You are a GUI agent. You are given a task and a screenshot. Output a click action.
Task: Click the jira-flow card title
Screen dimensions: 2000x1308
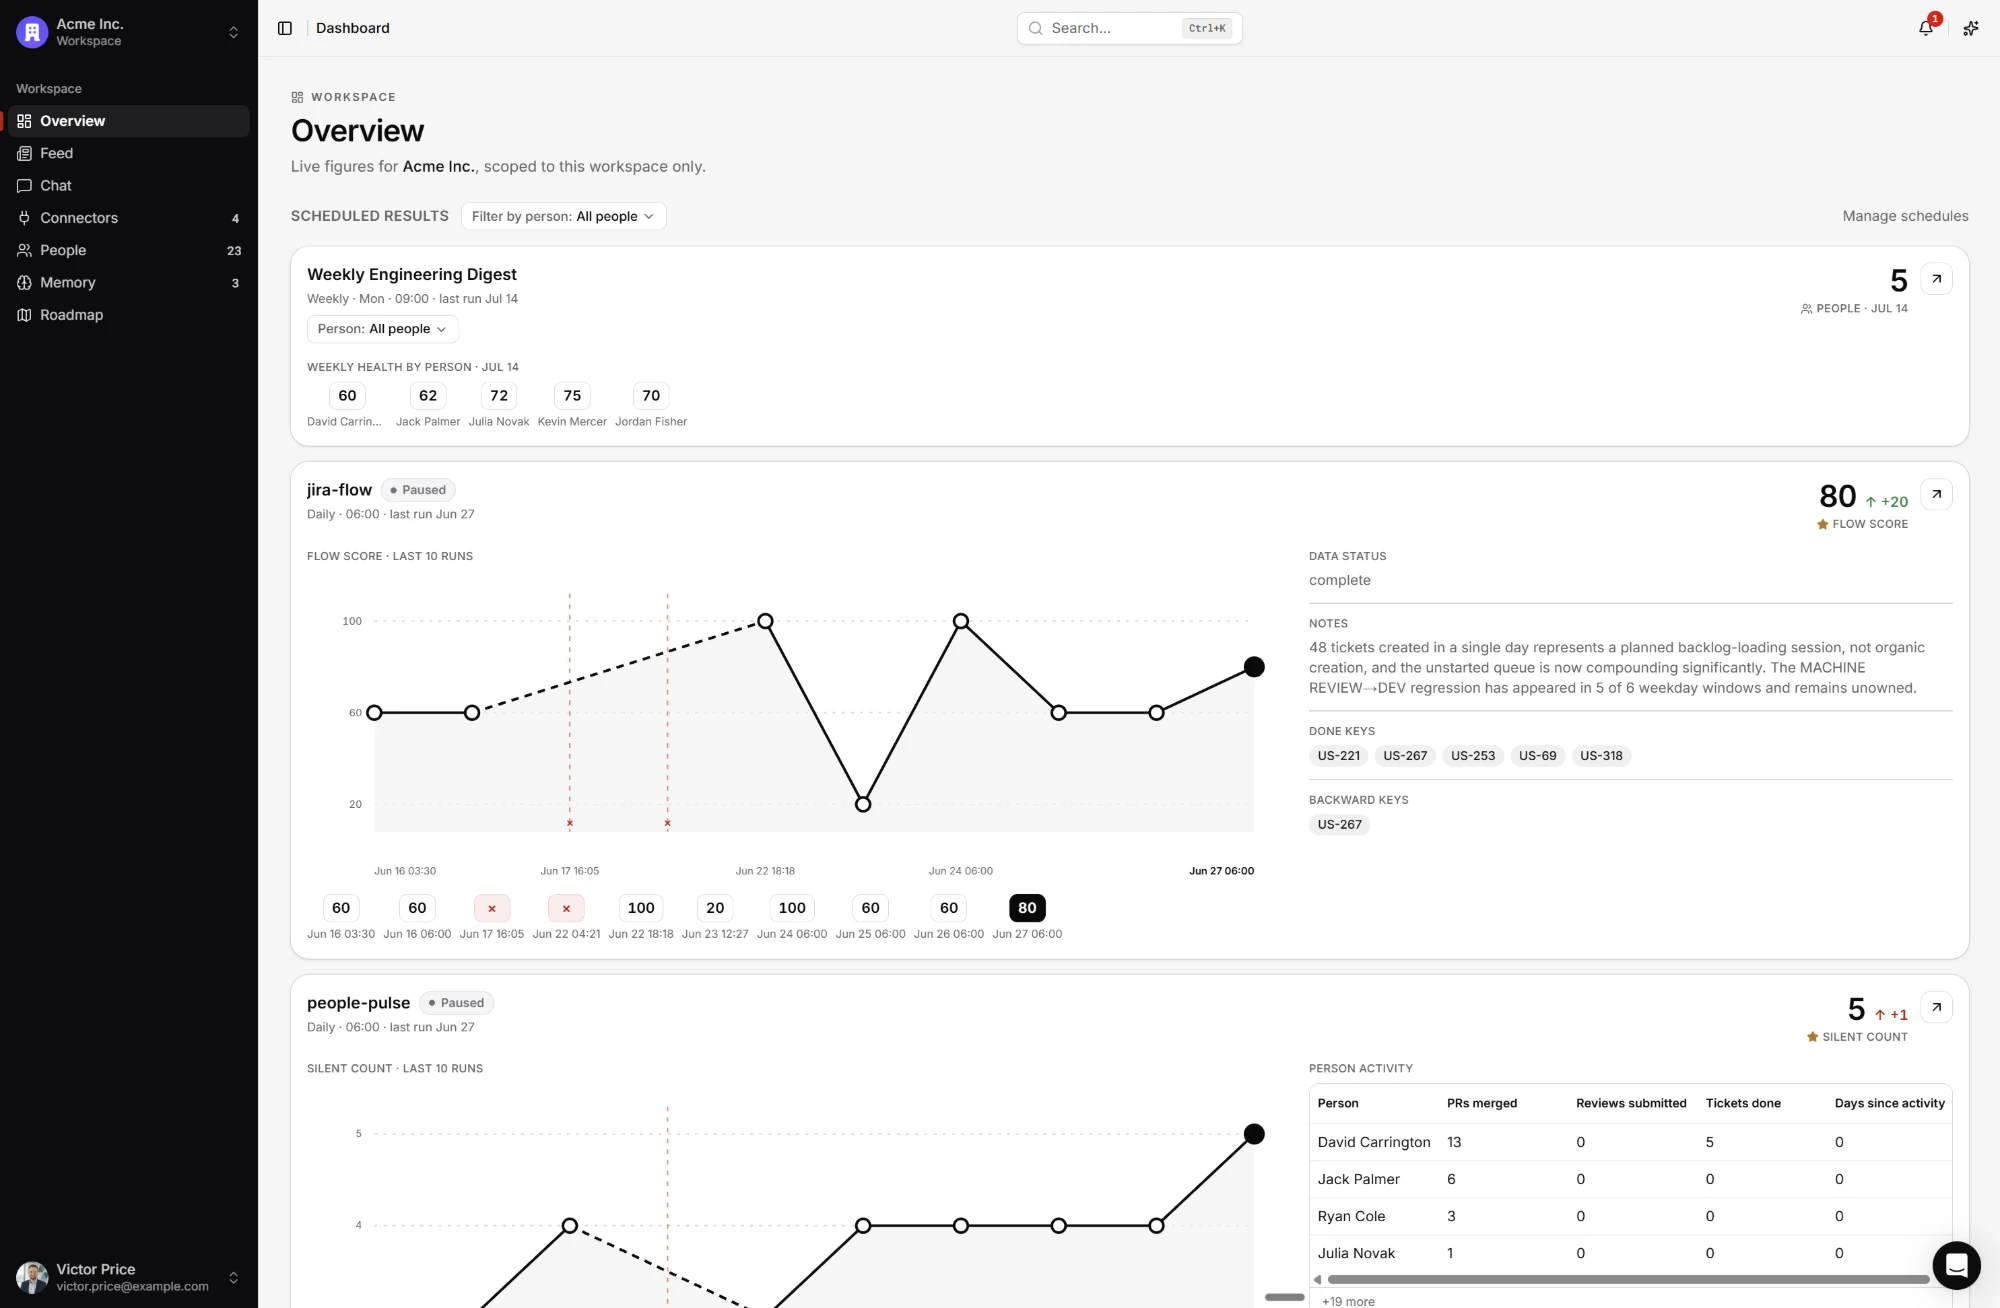coord(339,490)
